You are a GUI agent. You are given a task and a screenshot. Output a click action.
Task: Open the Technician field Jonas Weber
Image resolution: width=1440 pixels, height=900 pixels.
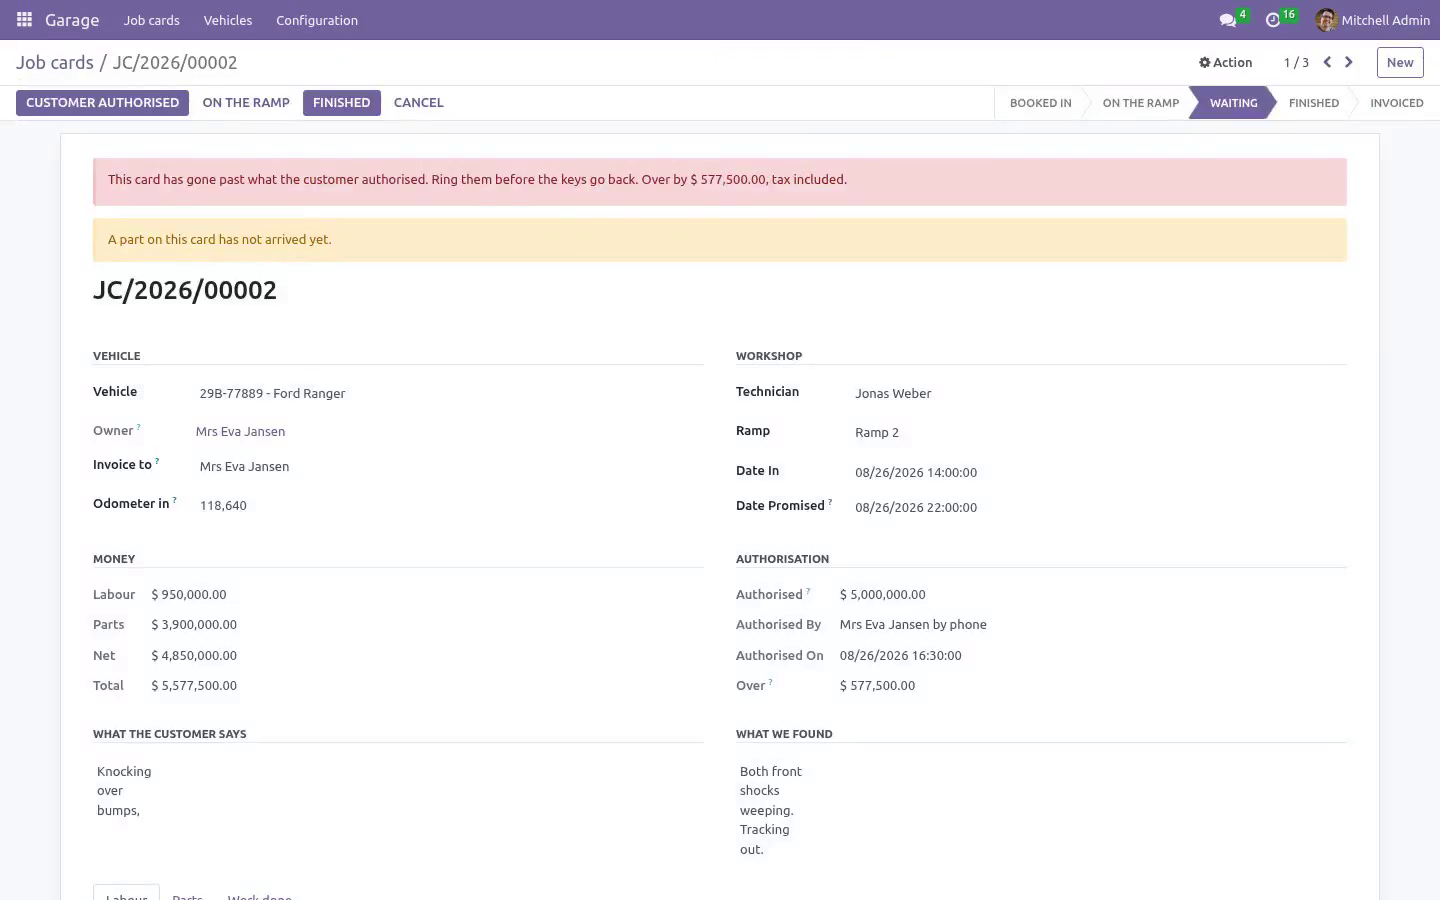coord(1098,394)
